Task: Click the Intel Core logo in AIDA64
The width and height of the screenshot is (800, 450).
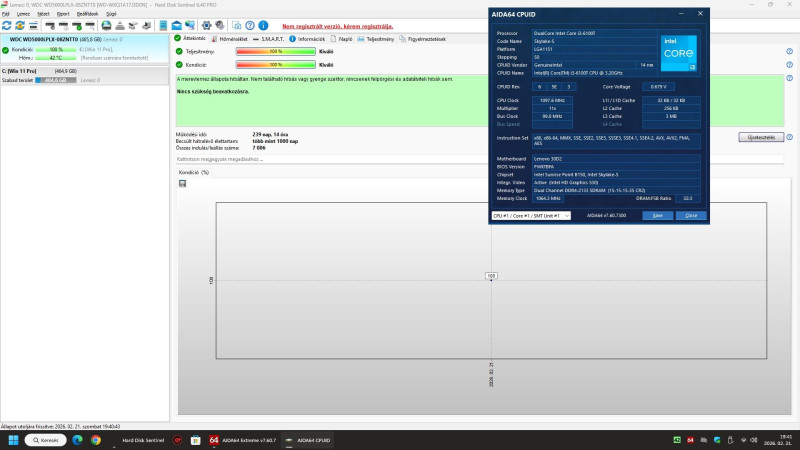Action: point(679,53)
